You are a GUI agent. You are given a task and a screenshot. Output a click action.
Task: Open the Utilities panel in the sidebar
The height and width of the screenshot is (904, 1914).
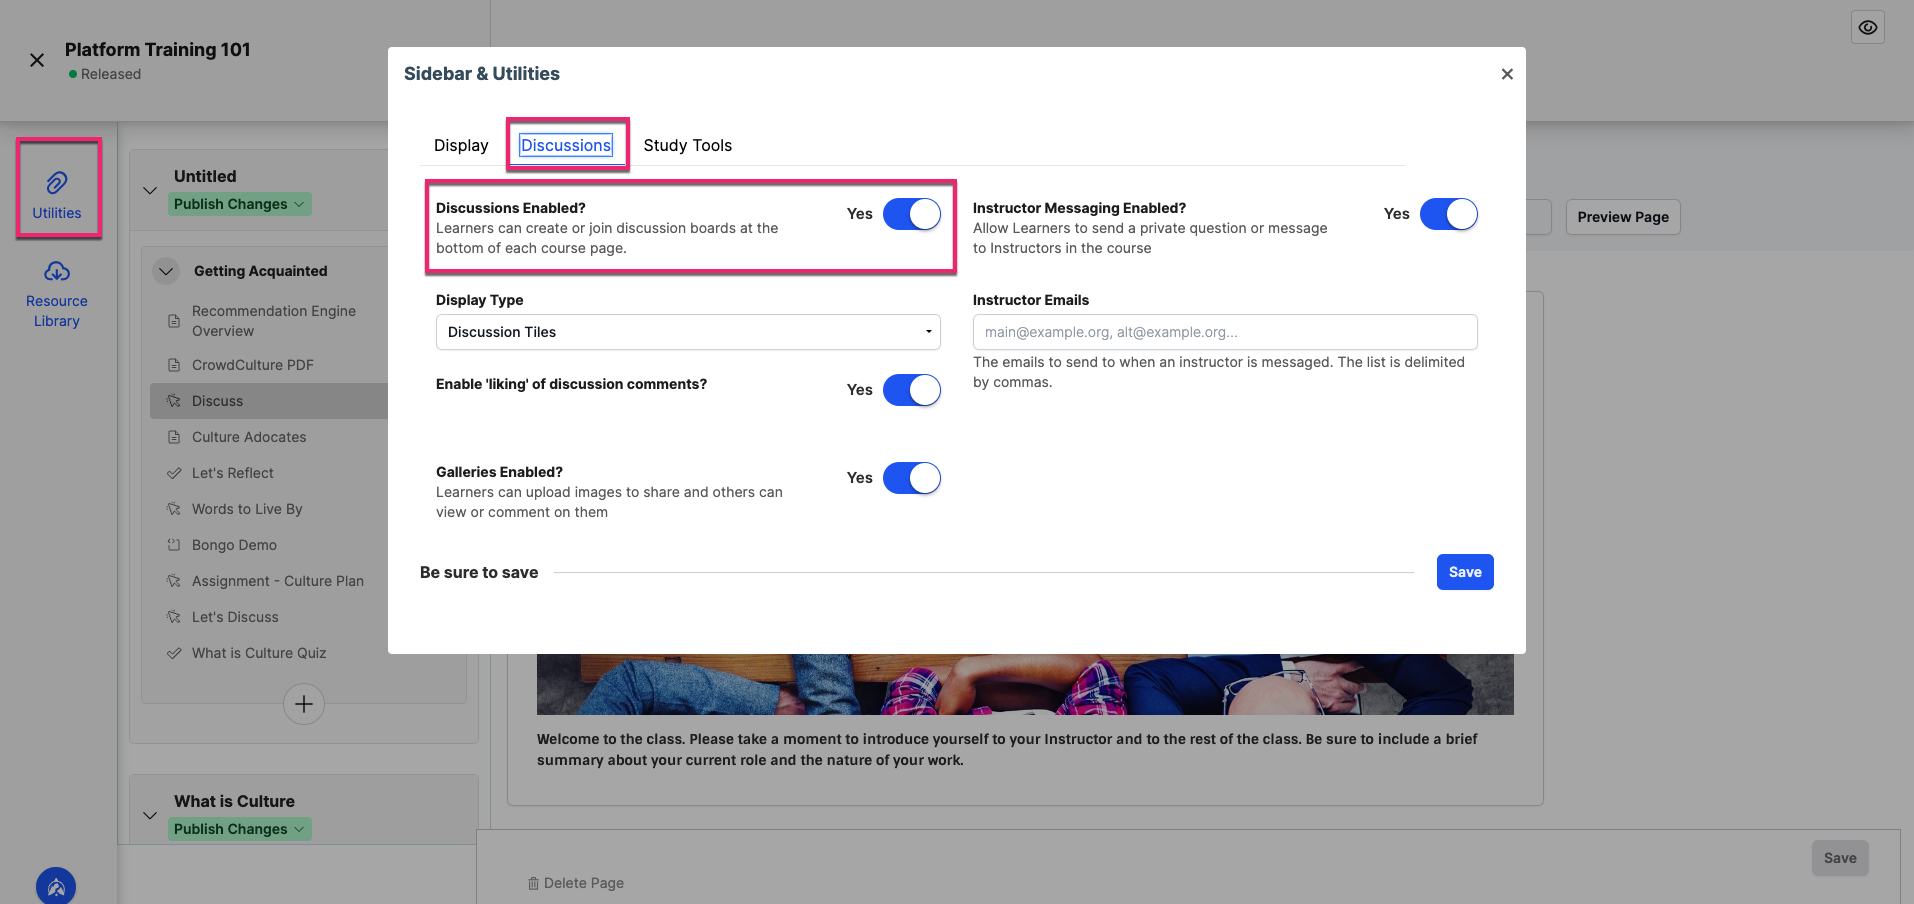point(57,188)
